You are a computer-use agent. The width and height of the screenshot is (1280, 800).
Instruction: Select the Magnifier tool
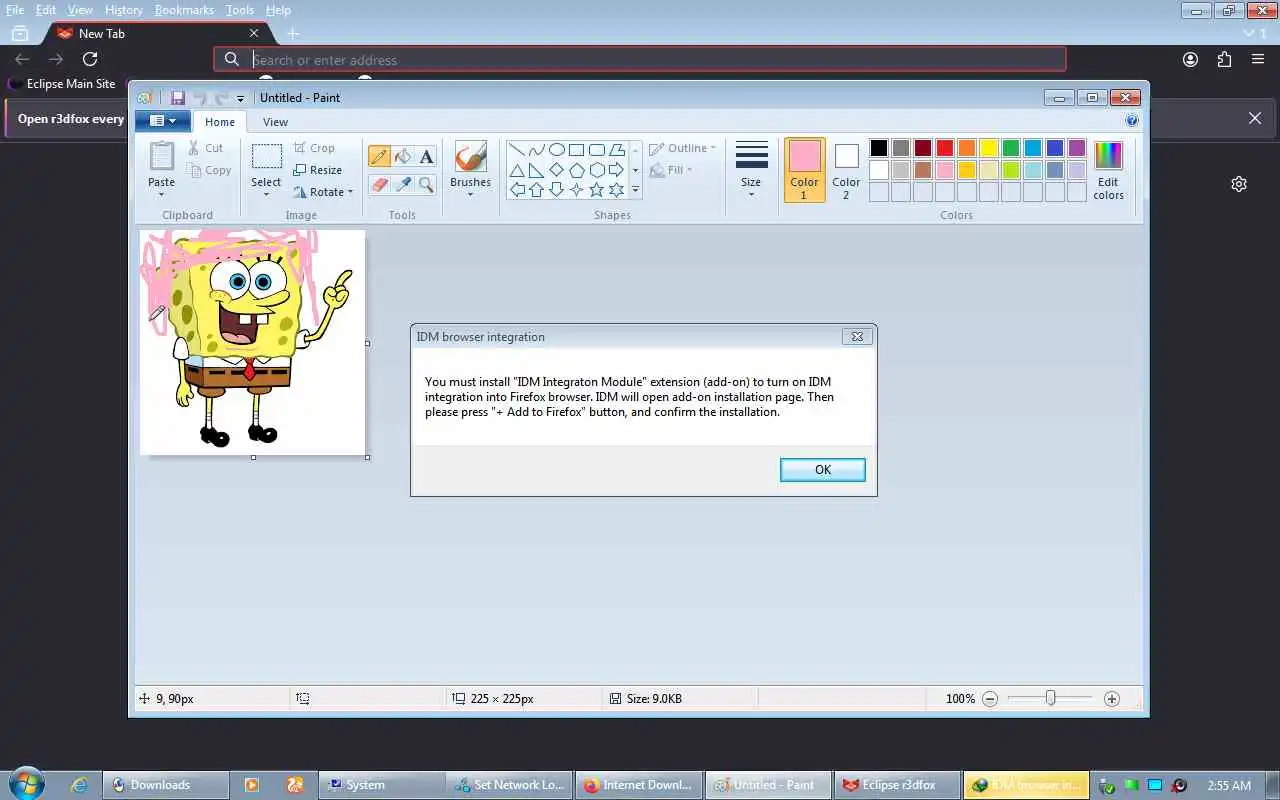427,184
